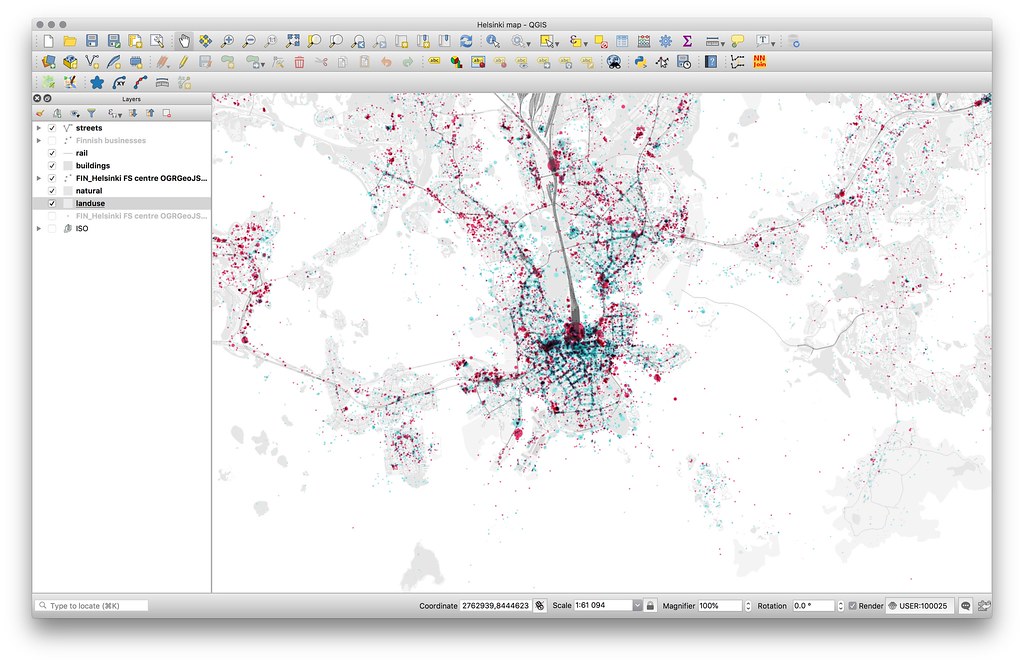Select the natural layer in the panel

[x=89, y=191]
